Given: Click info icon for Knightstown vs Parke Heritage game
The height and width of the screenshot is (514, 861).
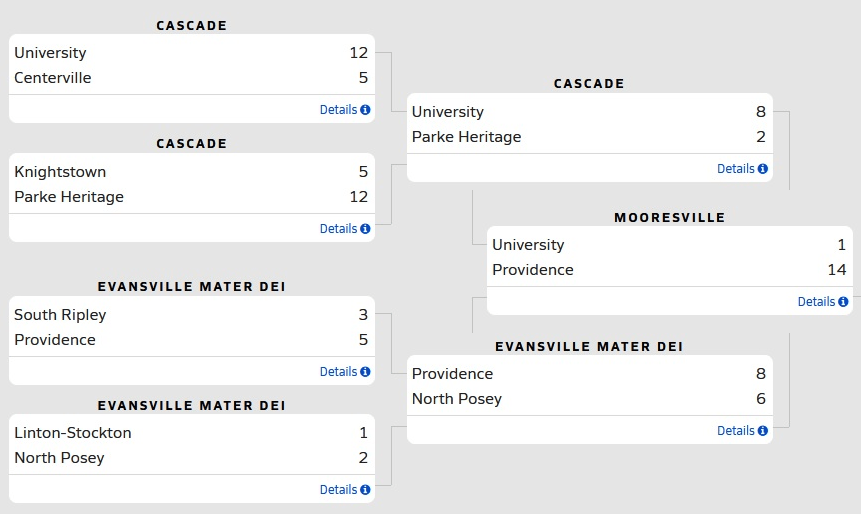Looking at the screenshot, I should pos(365,229).
